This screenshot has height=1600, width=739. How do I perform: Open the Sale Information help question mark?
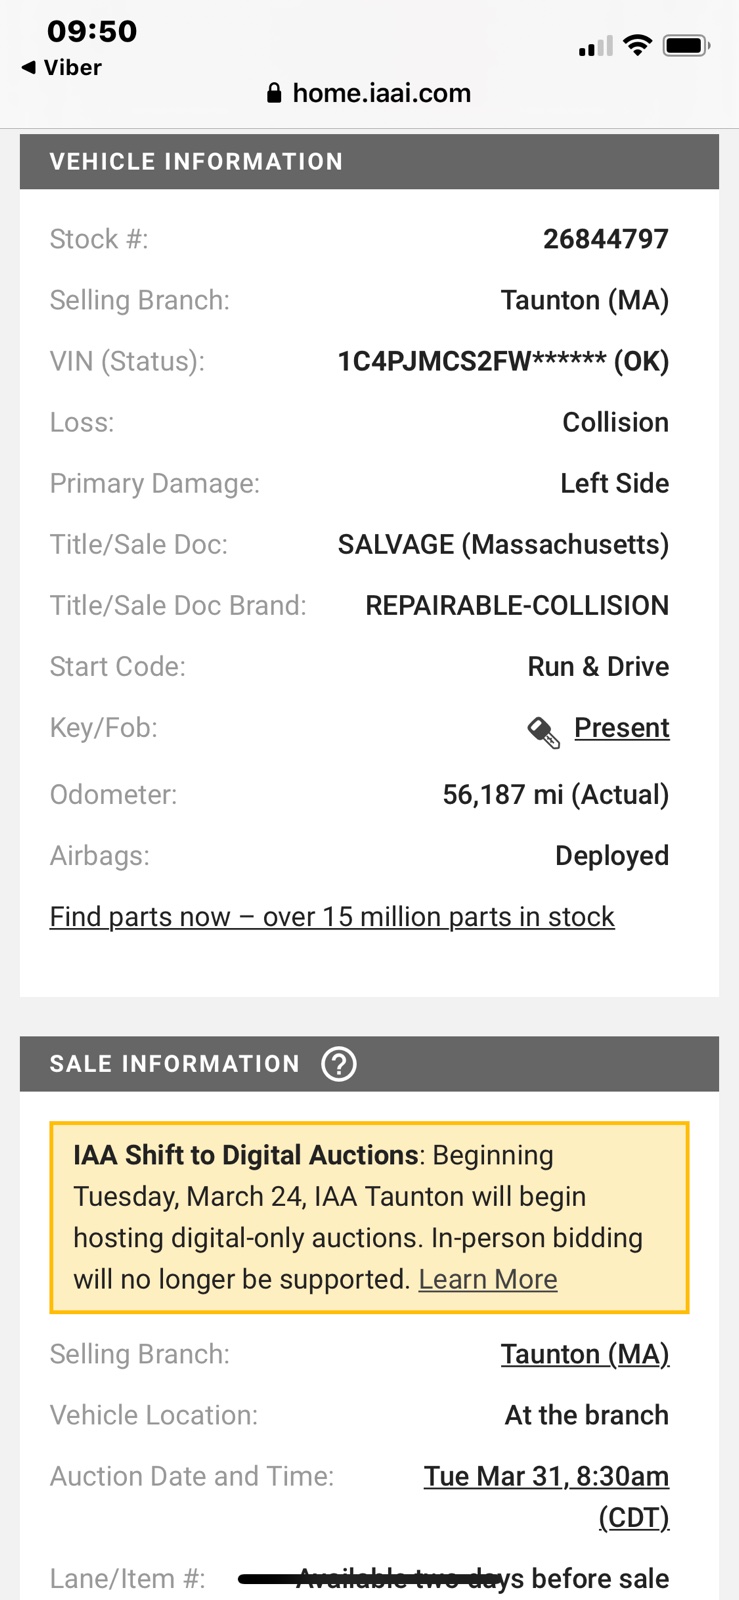339,1064
